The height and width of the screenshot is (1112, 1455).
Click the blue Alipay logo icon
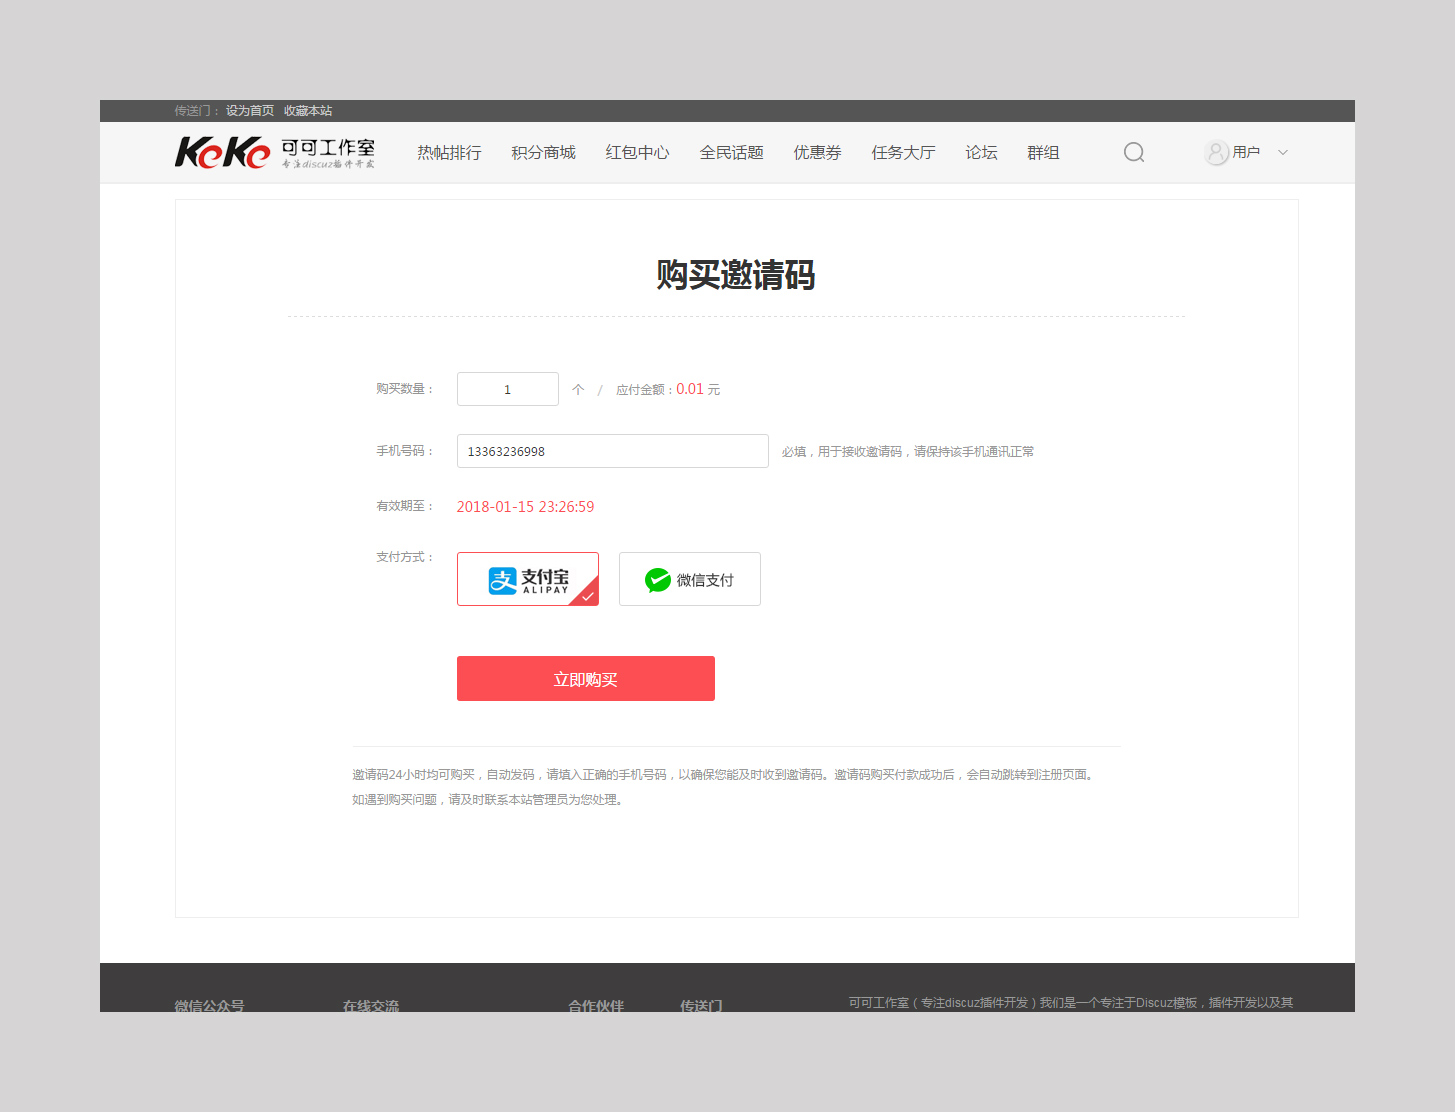pyautogui.click(x=502, y=580)
